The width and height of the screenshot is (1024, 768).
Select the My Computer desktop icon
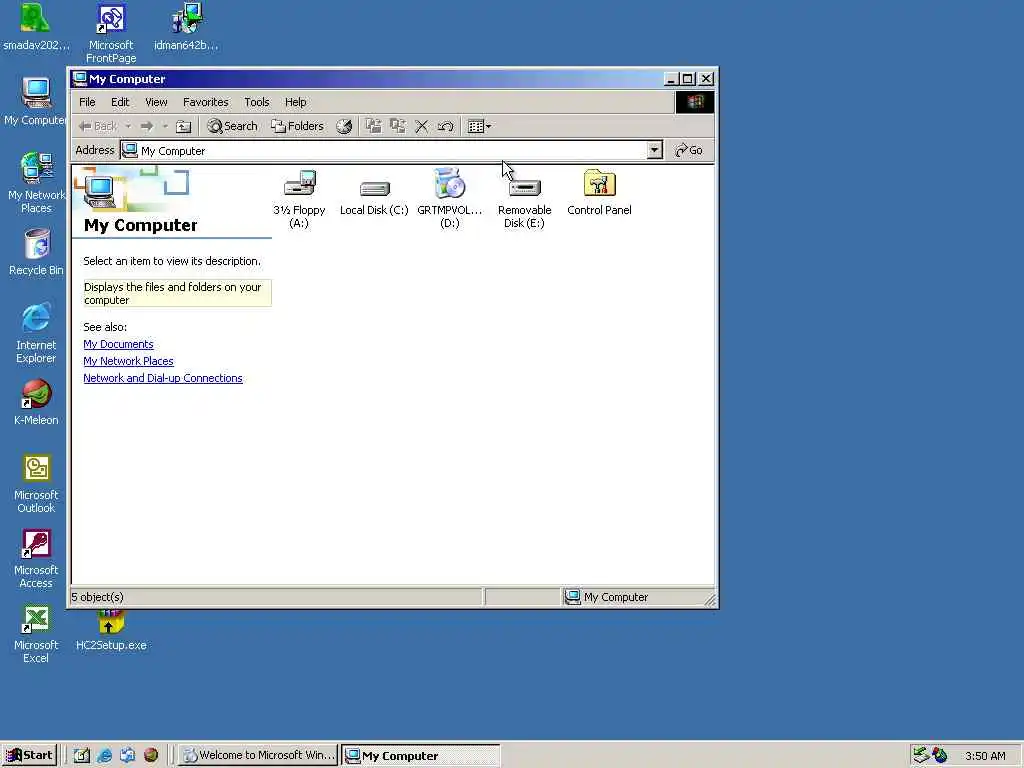34,101
